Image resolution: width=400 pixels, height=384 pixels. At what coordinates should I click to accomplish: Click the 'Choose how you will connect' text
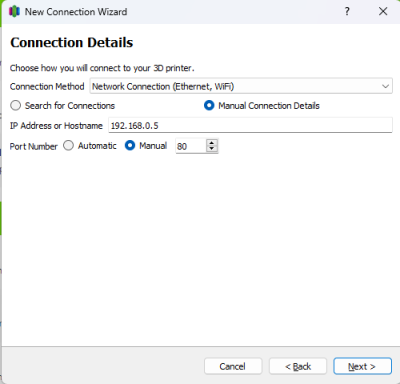tap(102, 68)
